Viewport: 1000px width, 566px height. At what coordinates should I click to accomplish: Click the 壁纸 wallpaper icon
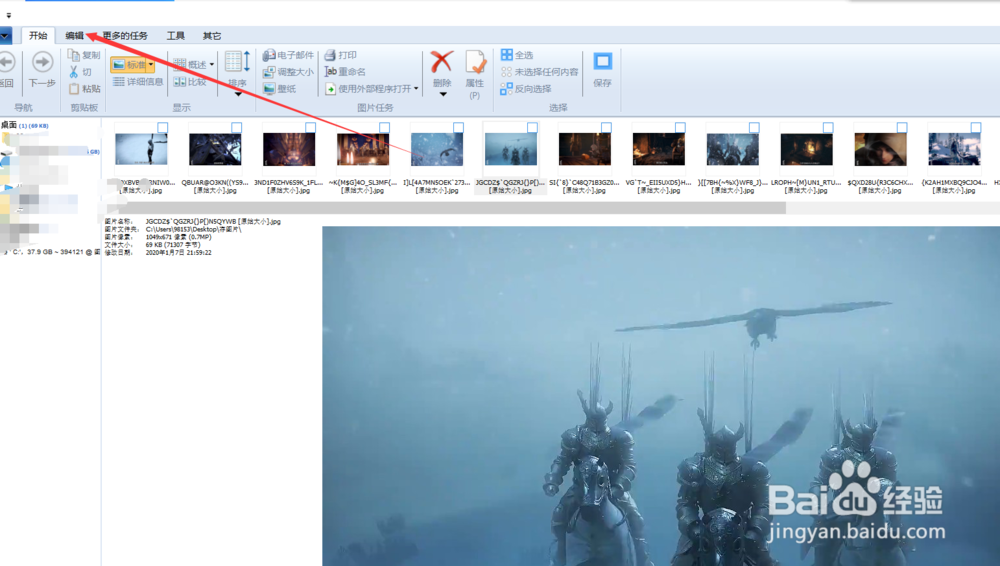click(269, 88)
